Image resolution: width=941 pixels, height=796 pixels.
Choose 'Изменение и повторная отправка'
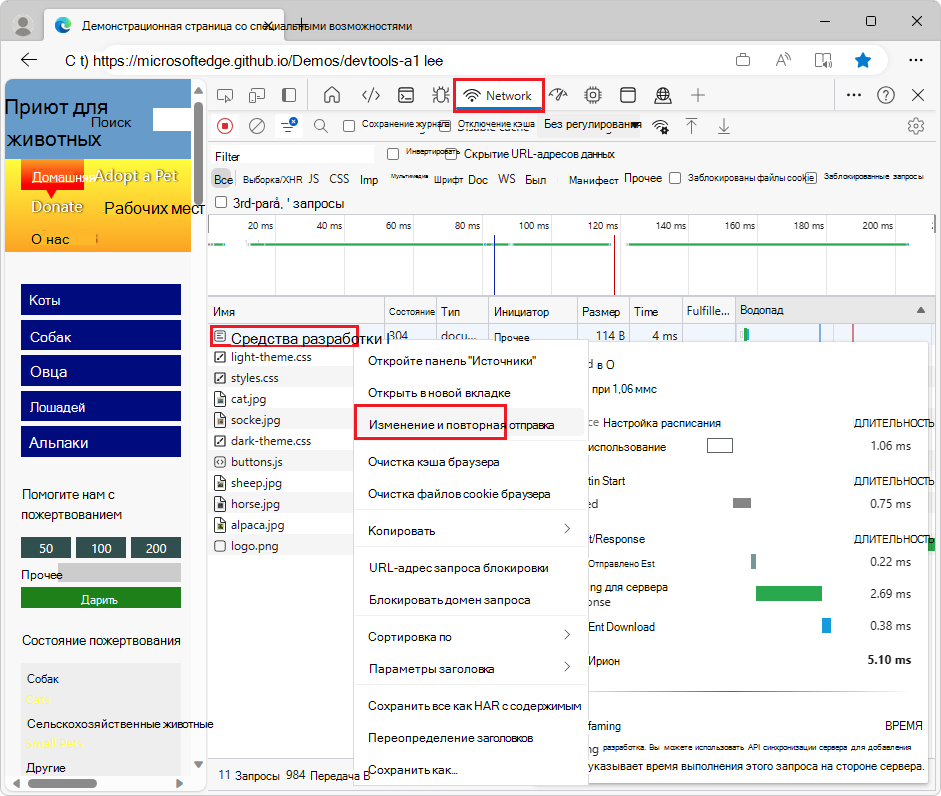coord(470,425)
